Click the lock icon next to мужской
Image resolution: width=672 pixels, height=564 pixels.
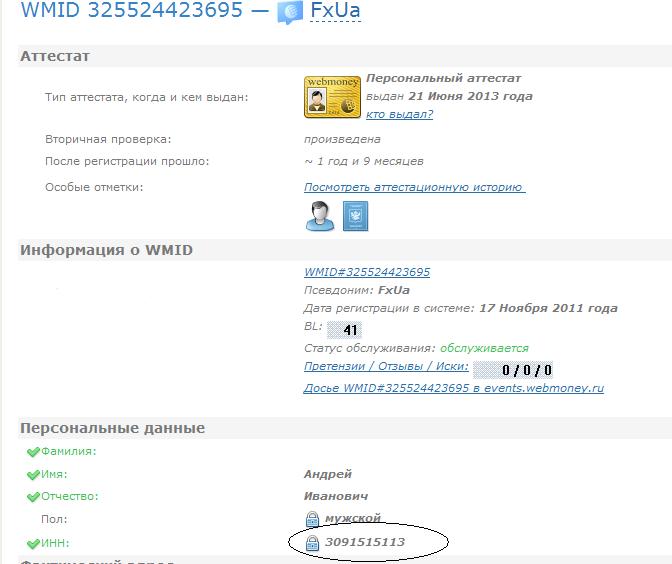coord(312,518)
